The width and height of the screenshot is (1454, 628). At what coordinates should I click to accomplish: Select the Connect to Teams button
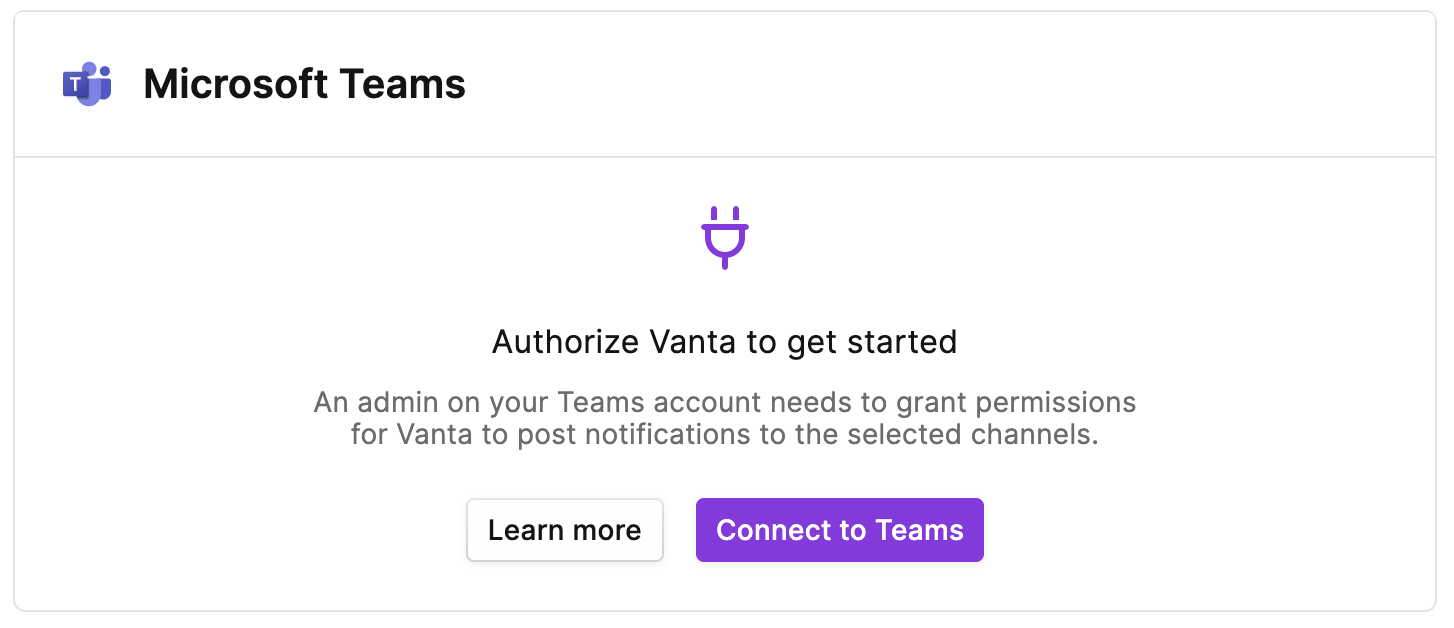(840, 530)
